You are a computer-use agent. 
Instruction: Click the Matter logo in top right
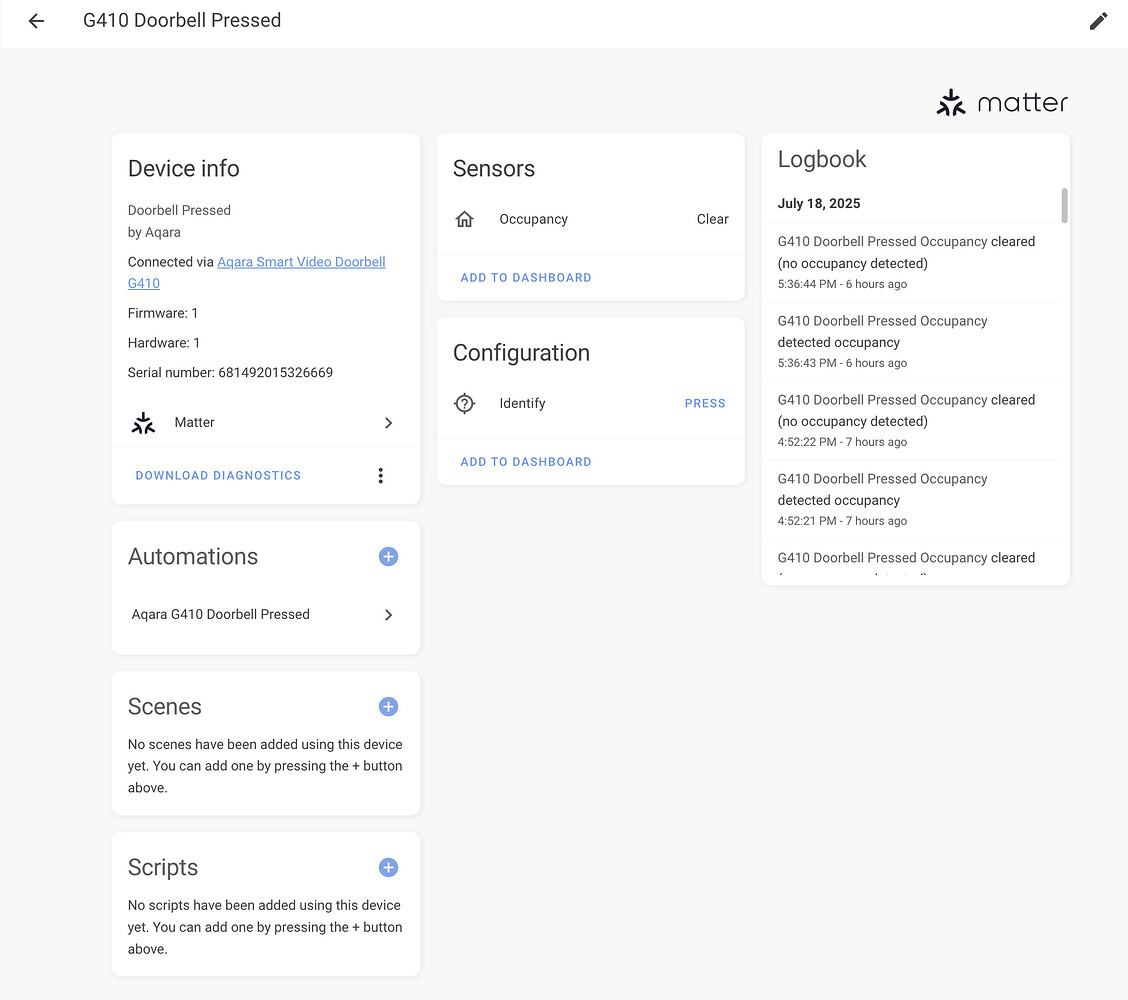[x=1002, y=102]
